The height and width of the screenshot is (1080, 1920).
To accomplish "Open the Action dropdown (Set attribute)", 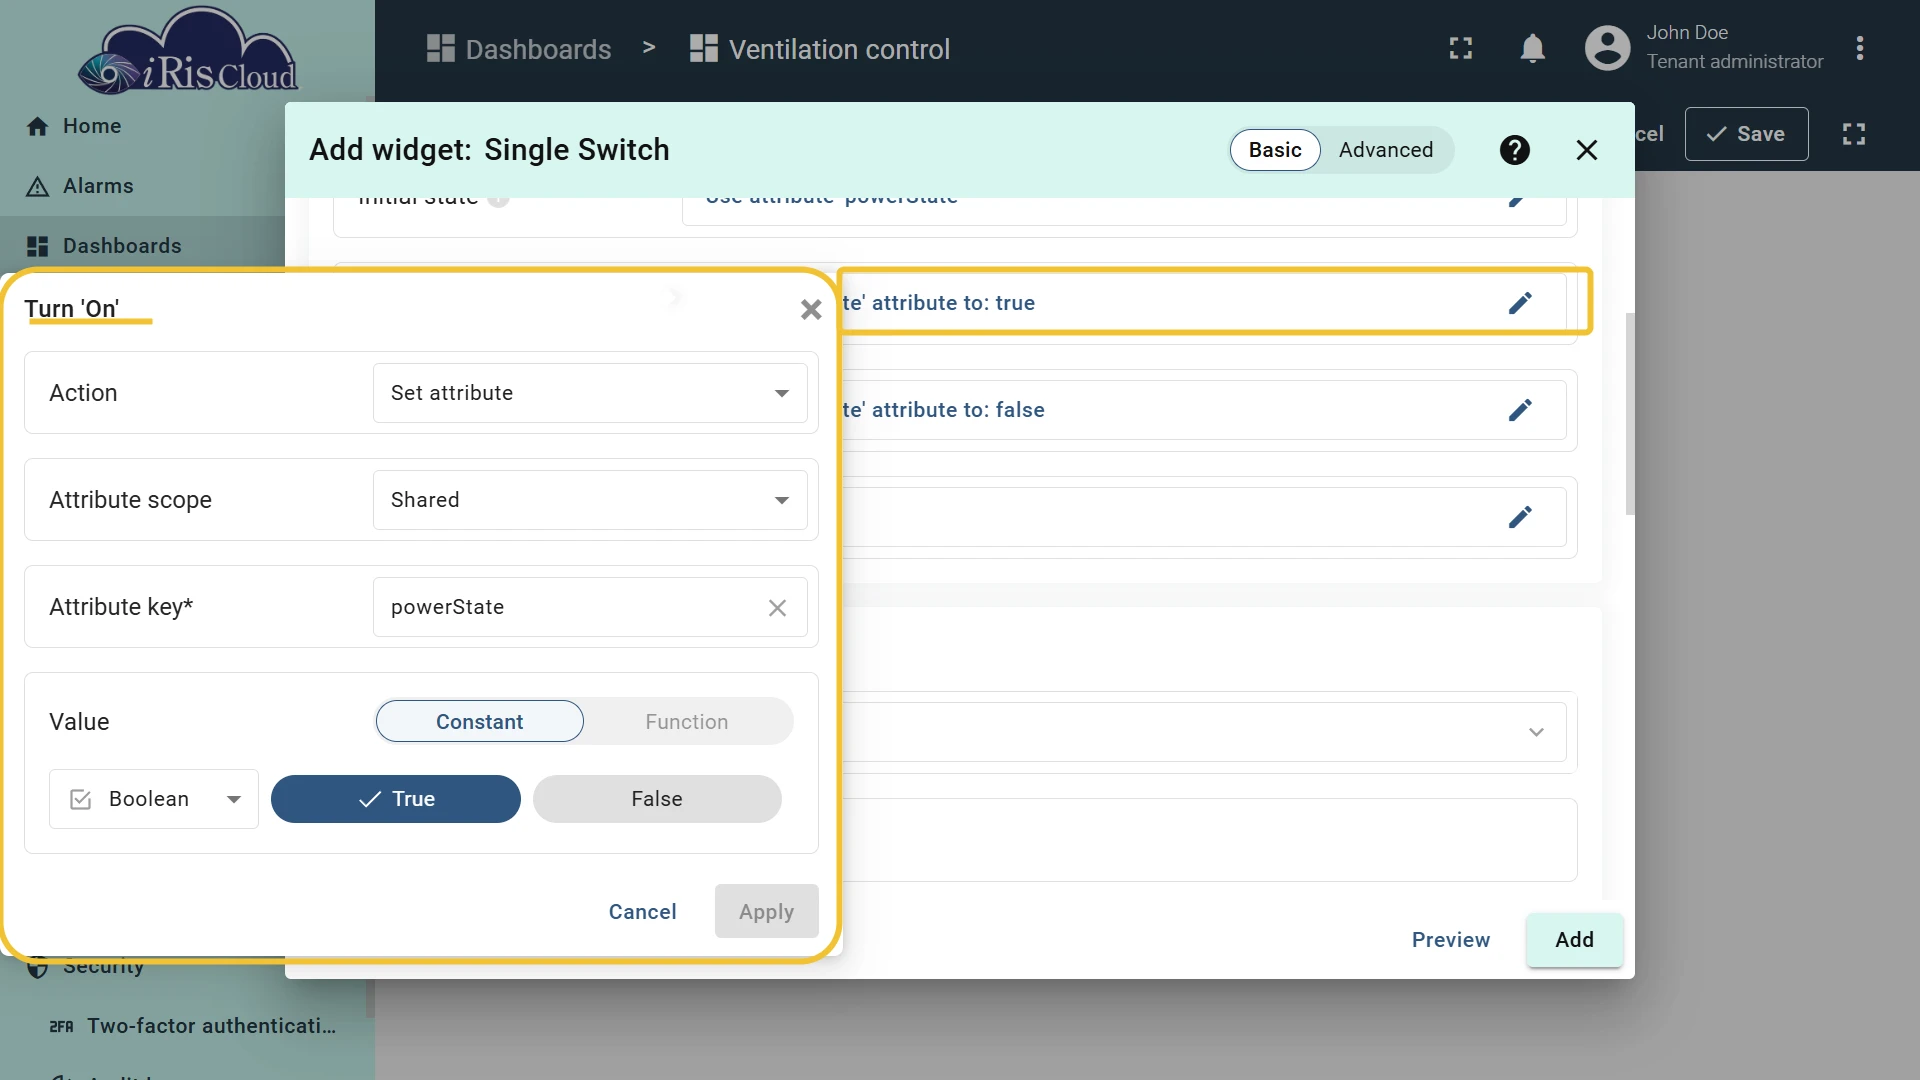I will point(590,393).
